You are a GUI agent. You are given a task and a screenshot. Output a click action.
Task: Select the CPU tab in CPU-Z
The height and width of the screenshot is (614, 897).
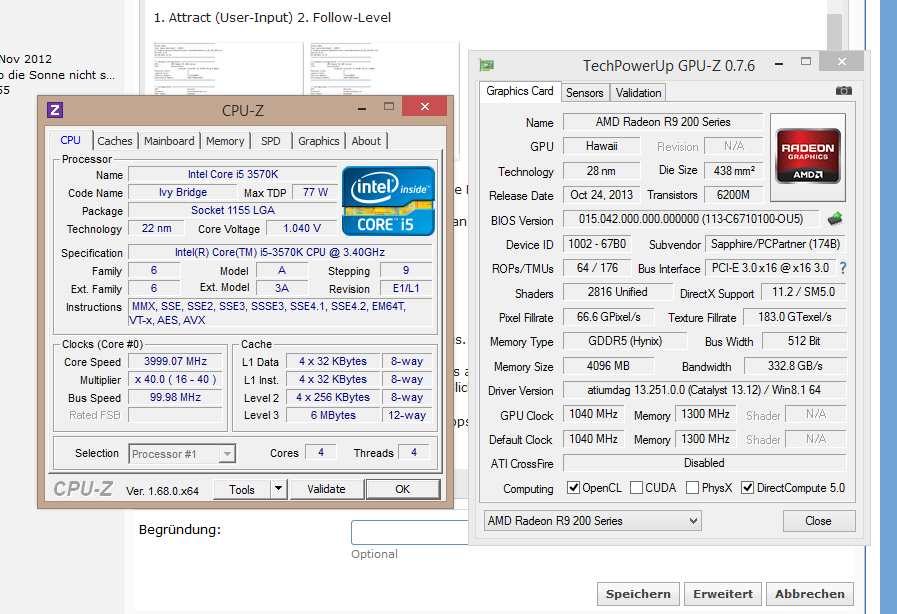pyautogui.click(x=70, y=140)
